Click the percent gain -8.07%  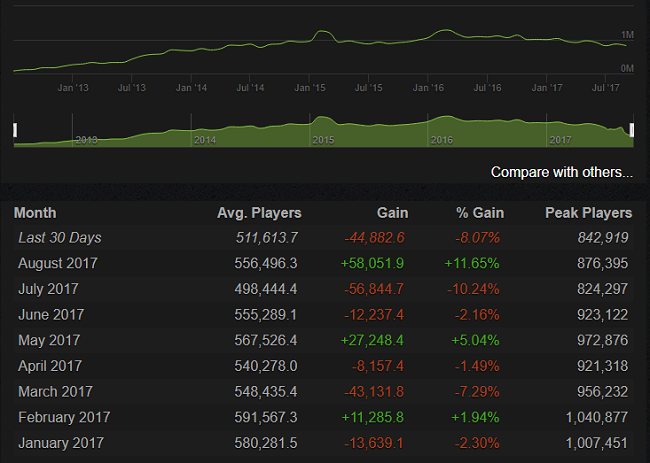click(x=478, y=238)
